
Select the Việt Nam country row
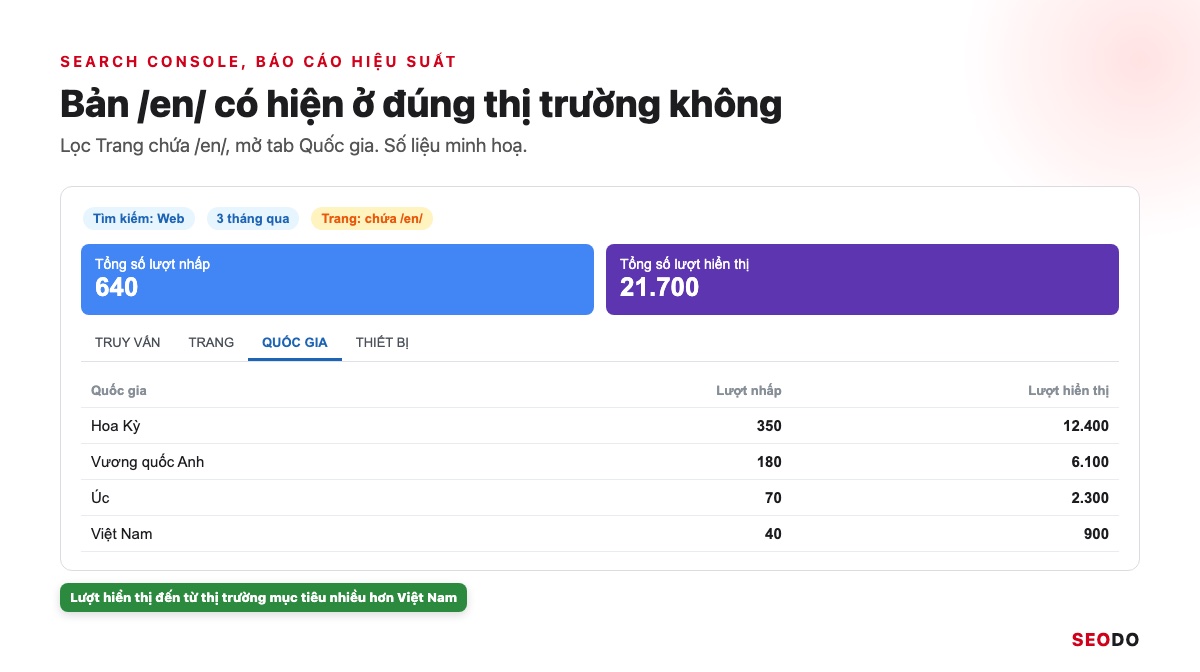(x=600, y=534)
